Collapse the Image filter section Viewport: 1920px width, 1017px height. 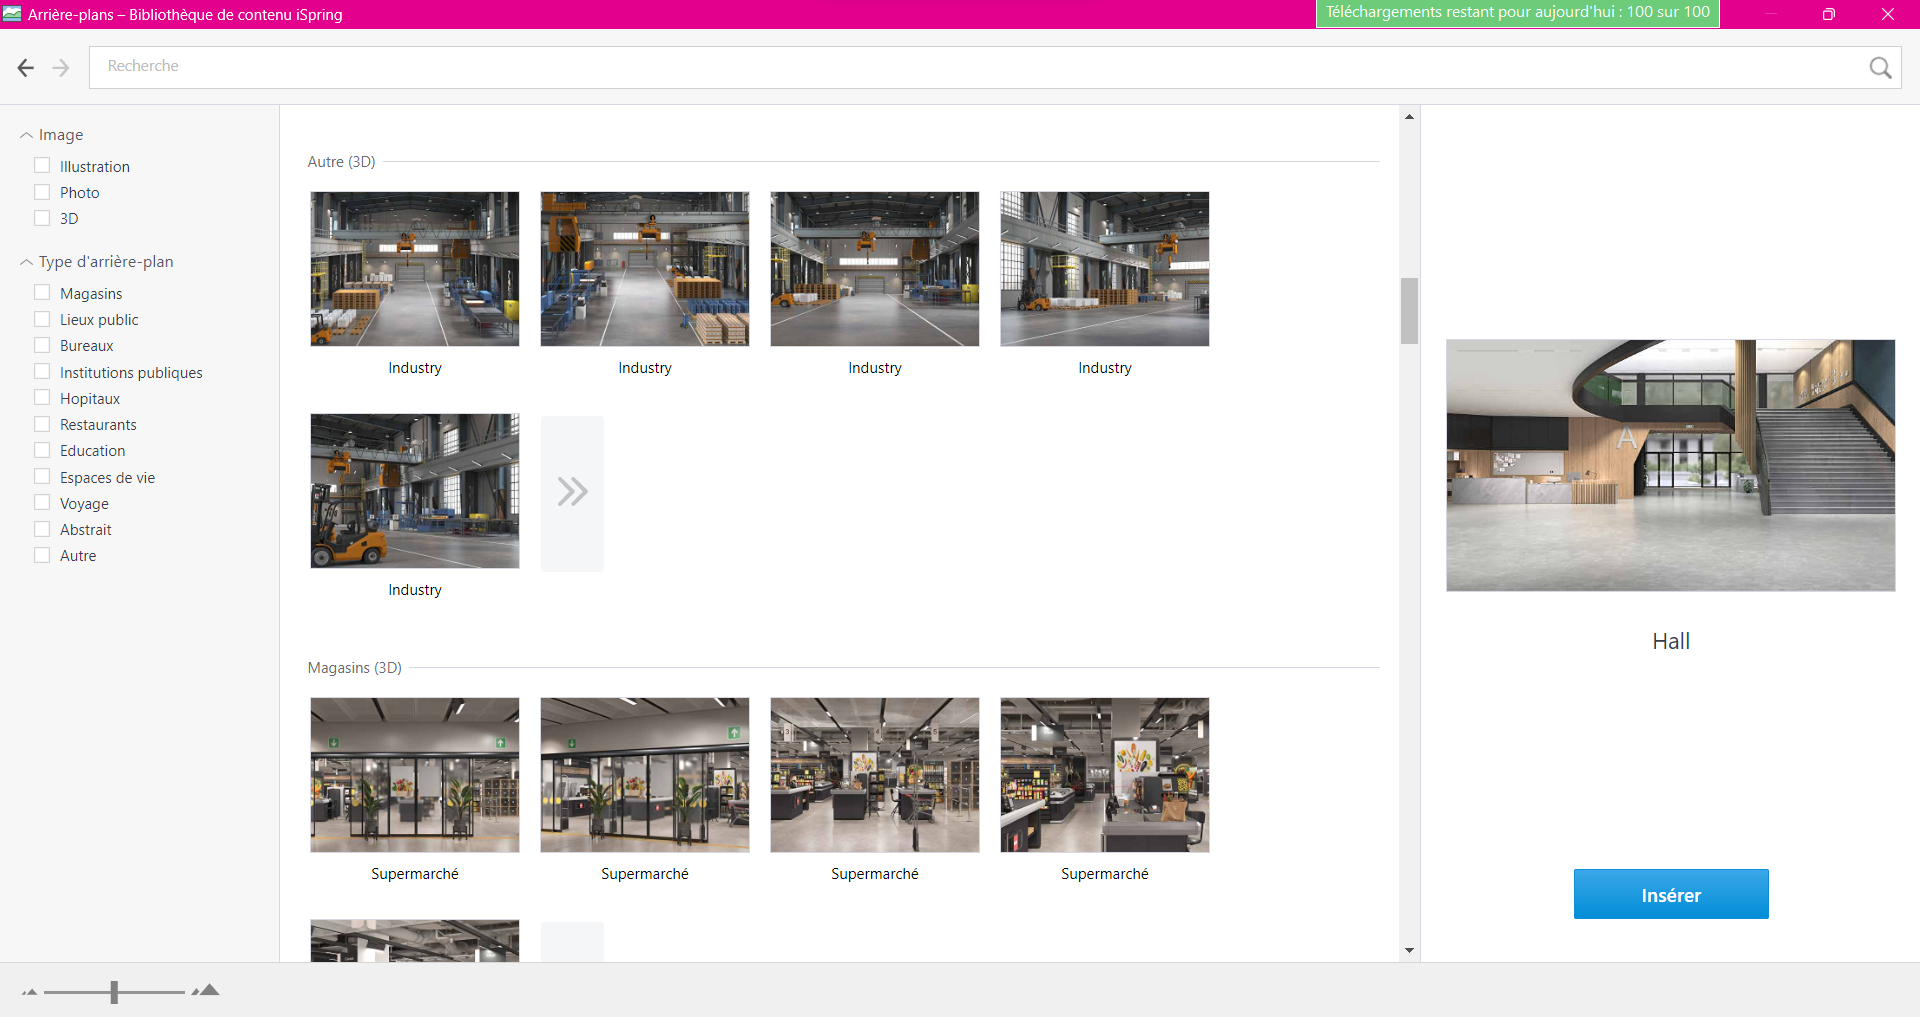pos(26,135)
